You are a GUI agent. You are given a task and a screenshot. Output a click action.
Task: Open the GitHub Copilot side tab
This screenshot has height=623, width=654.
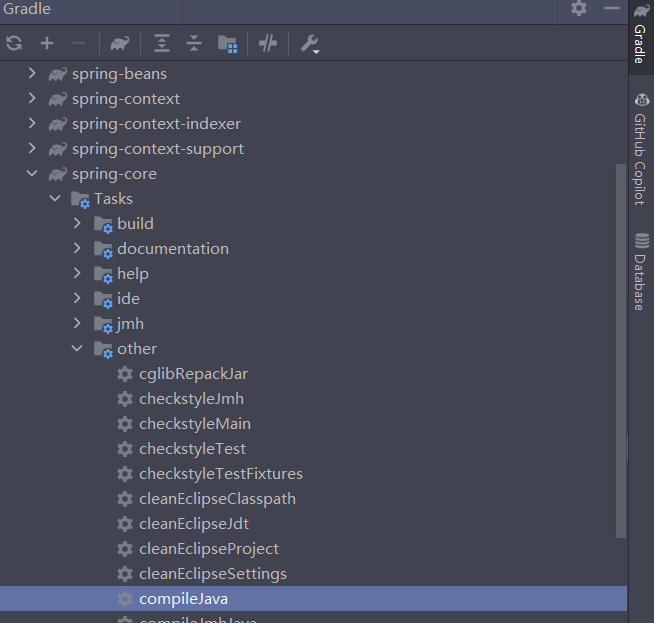click(x=641, y=149)
